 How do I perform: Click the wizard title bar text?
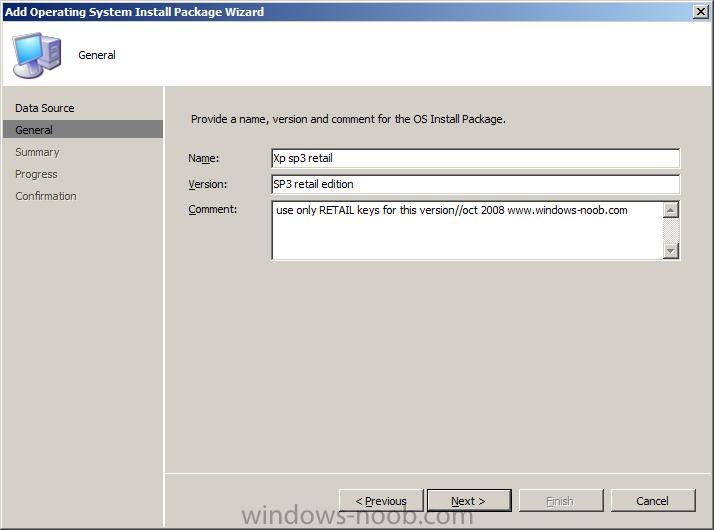coord(134,12)
